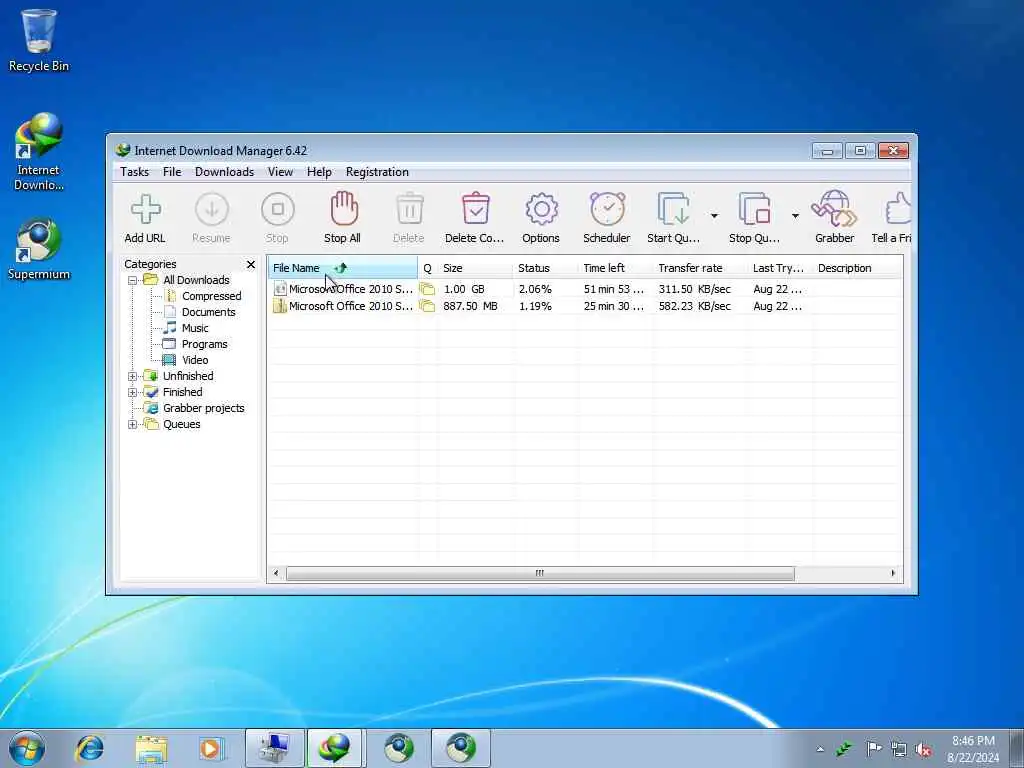Select the Finished folder label
Image resolution: width=1024 pixels, height=768 pixels.
(182, 392)
